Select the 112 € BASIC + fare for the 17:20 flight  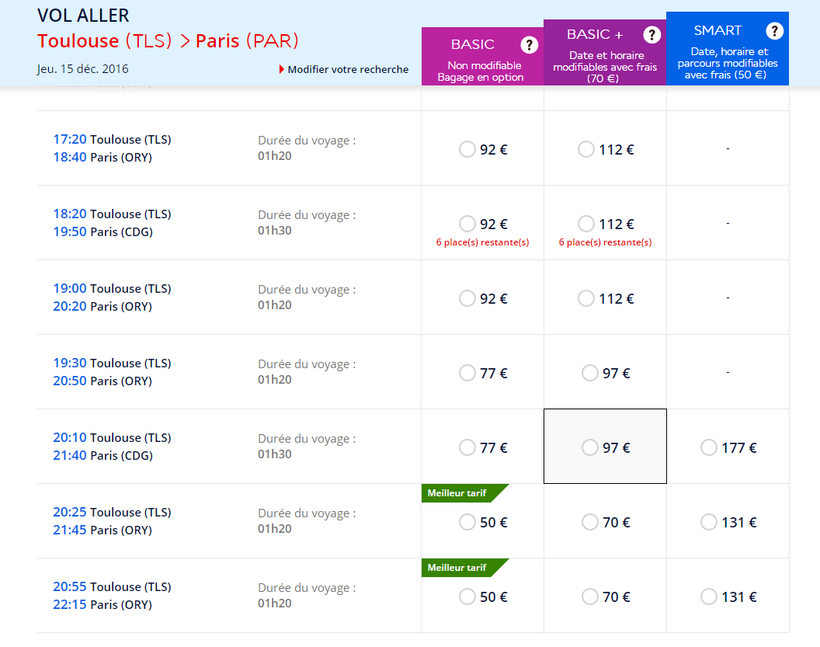pyautogui.click(x=586, y=149)
